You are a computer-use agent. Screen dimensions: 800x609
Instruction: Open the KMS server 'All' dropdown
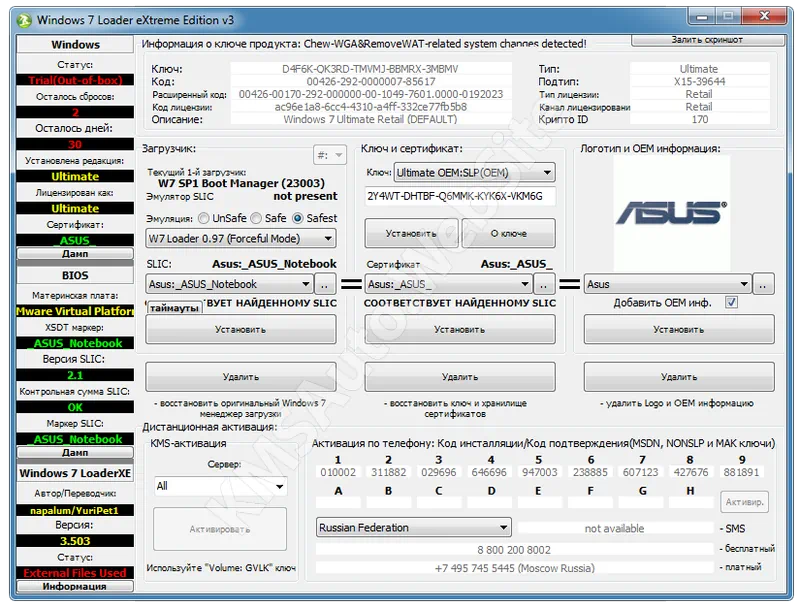[220, 486]
